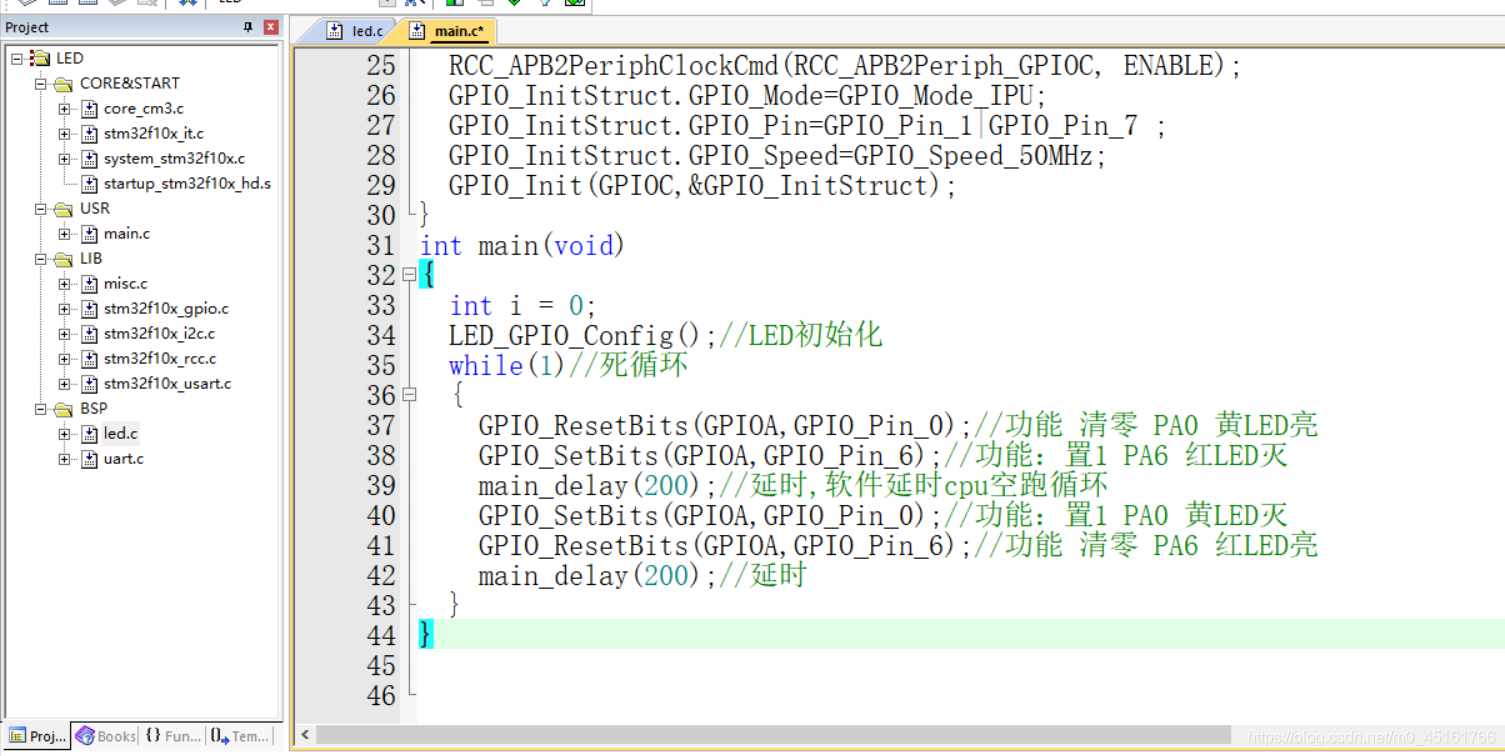Fold the main function at line 32
1505x756 pixels.
pos(409,274)
